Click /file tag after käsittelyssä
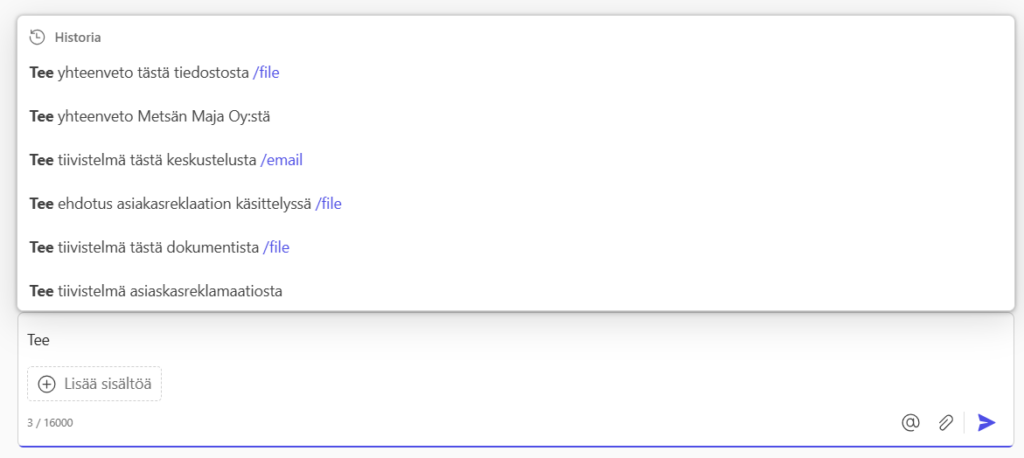The image size is (1024, 458). pyautogui.click(x=328, y=204)
